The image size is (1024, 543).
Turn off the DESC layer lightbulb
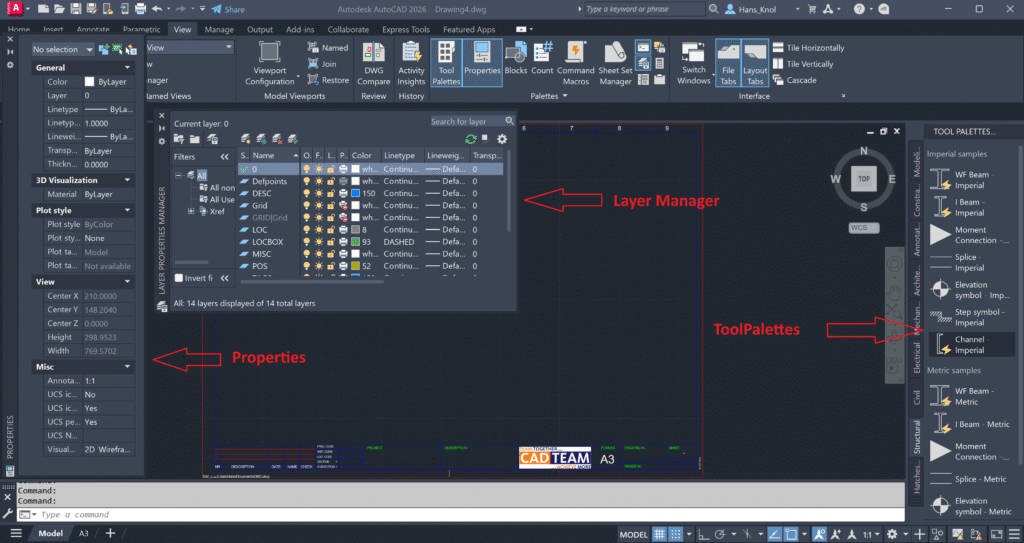(307, 193)
